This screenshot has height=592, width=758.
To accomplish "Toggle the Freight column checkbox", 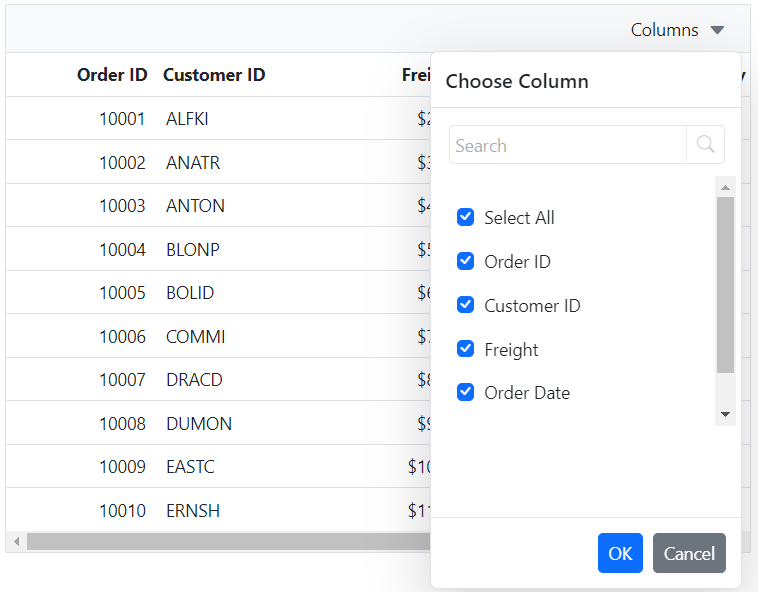I will (x=466, y=349).
